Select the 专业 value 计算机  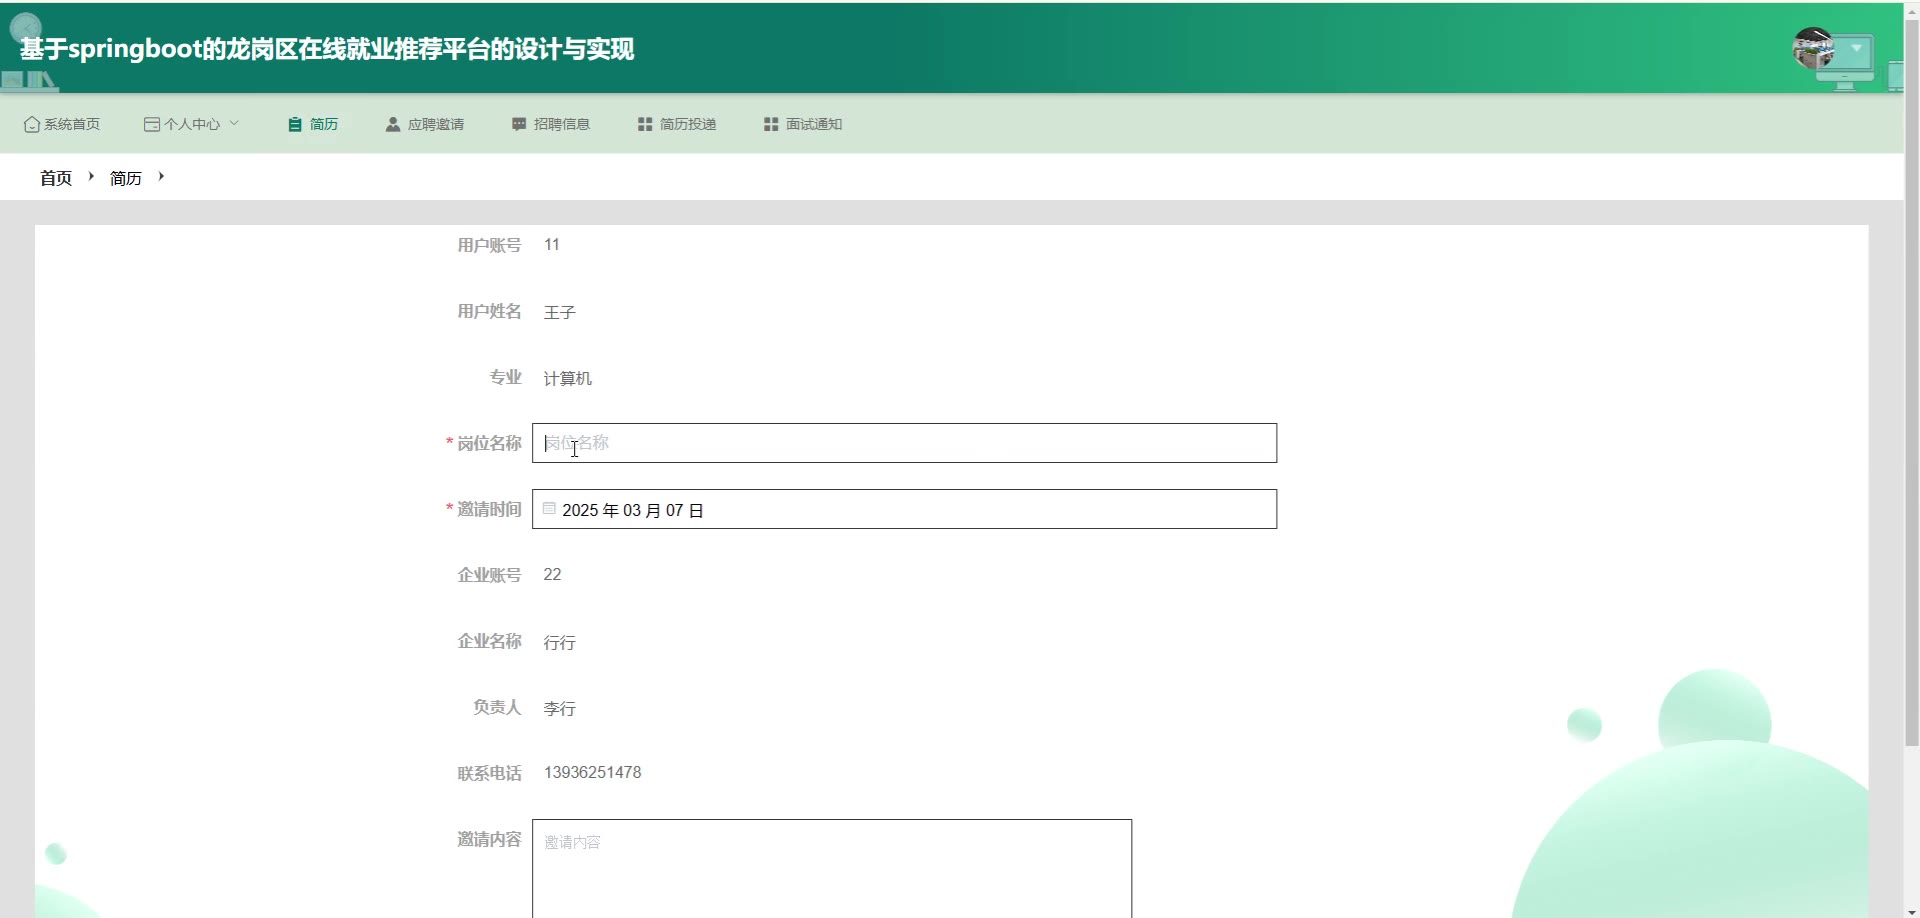pyautogui.click(x=568, y=378)
